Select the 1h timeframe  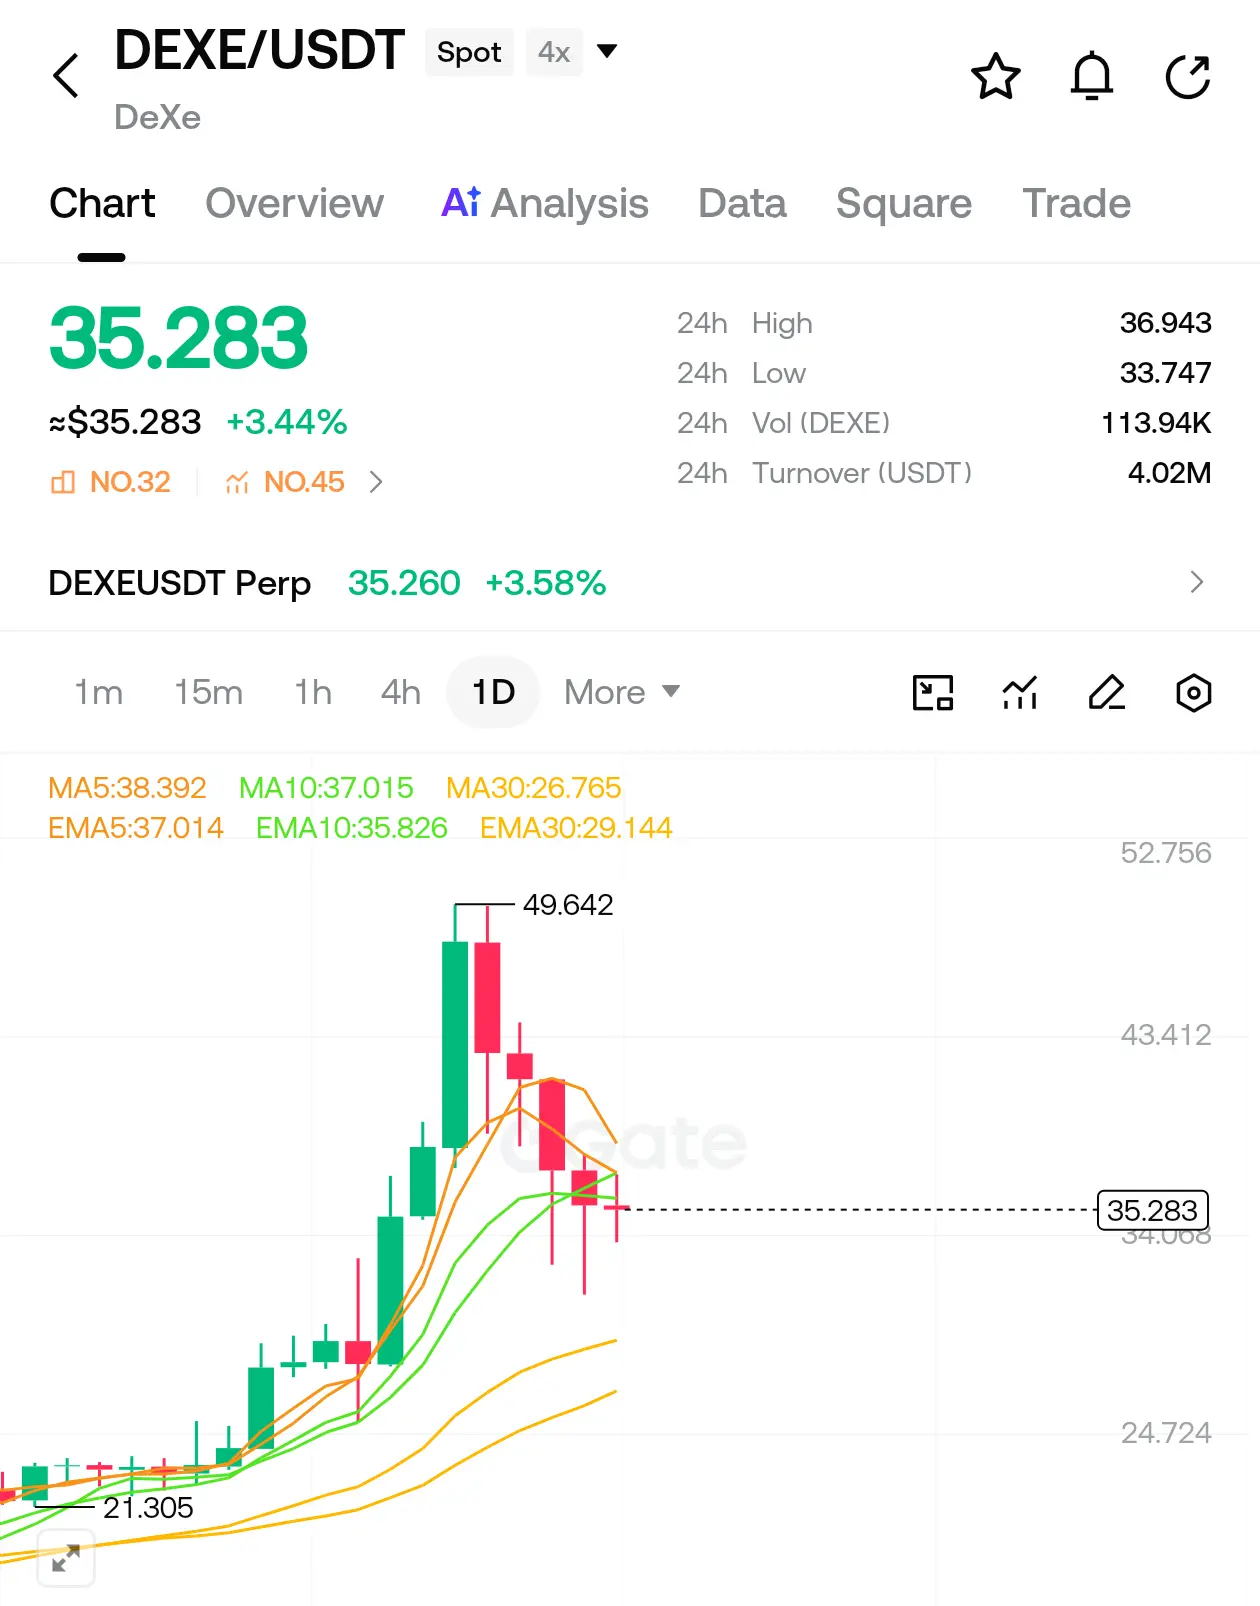[x=312, y=692]
